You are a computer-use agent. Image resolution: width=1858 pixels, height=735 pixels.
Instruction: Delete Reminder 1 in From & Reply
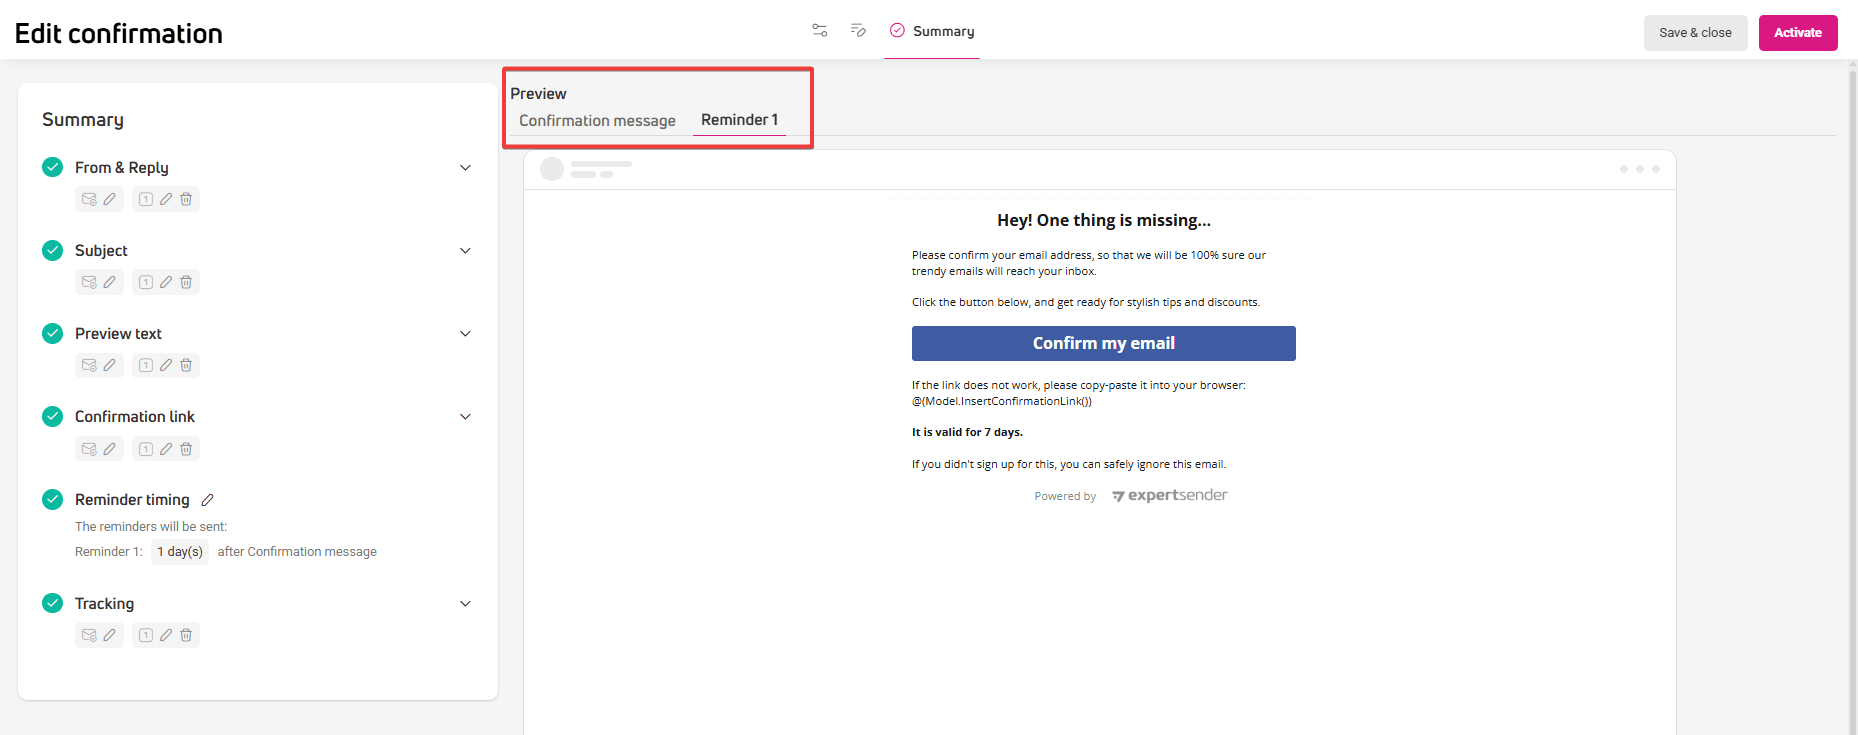tap(186, 199)
